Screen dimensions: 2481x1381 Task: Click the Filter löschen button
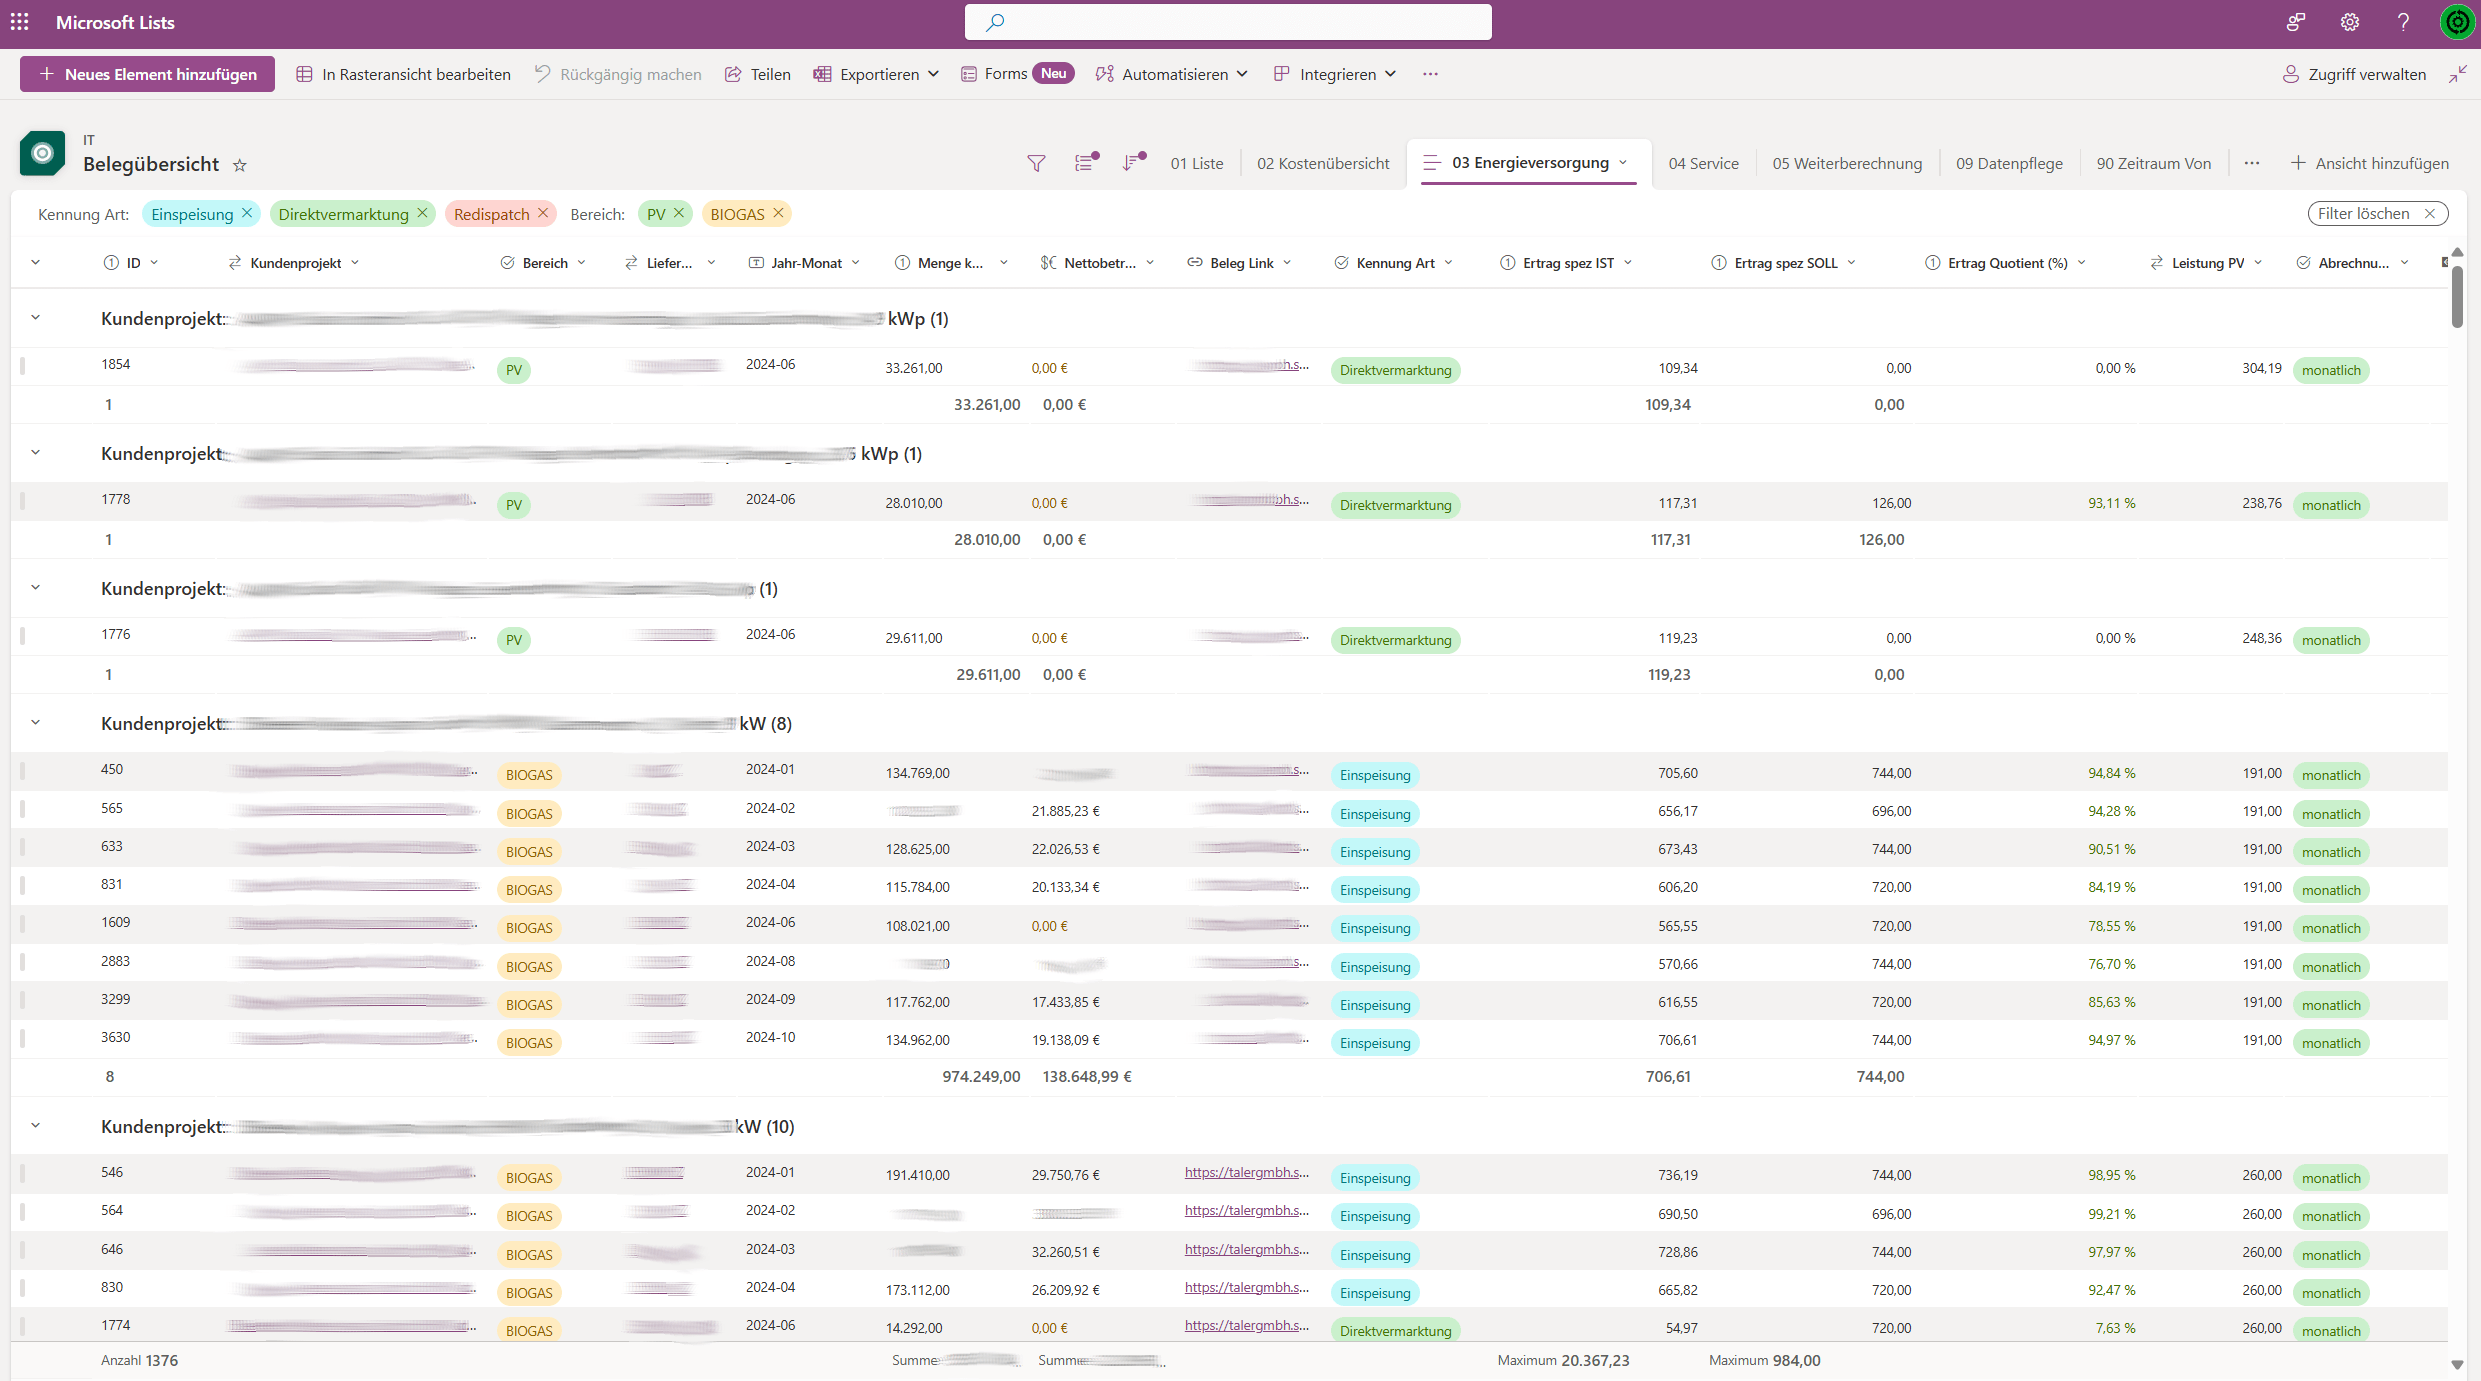pyautogui.click(x=2375, y=213)
